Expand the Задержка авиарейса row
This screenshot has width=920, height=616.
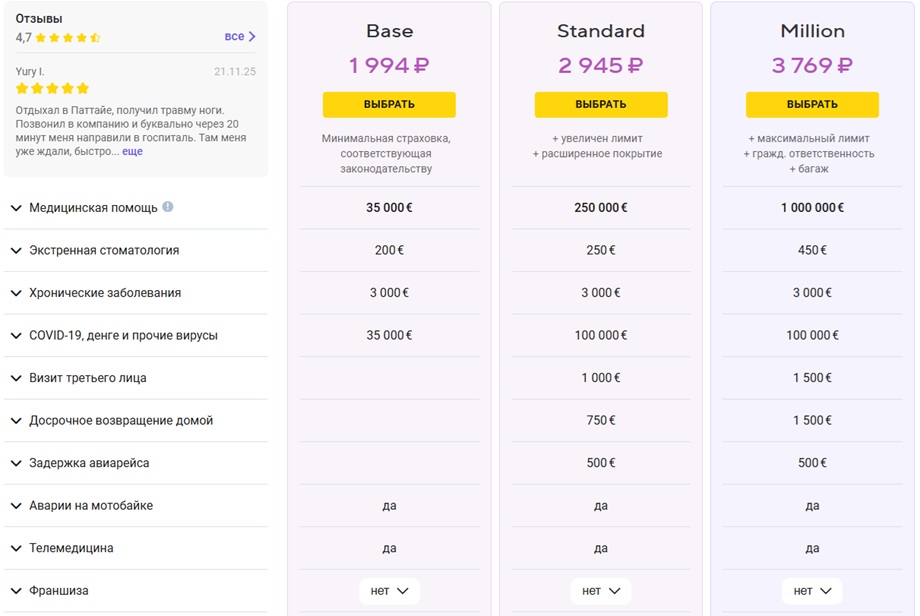click(x=136, y=463)
